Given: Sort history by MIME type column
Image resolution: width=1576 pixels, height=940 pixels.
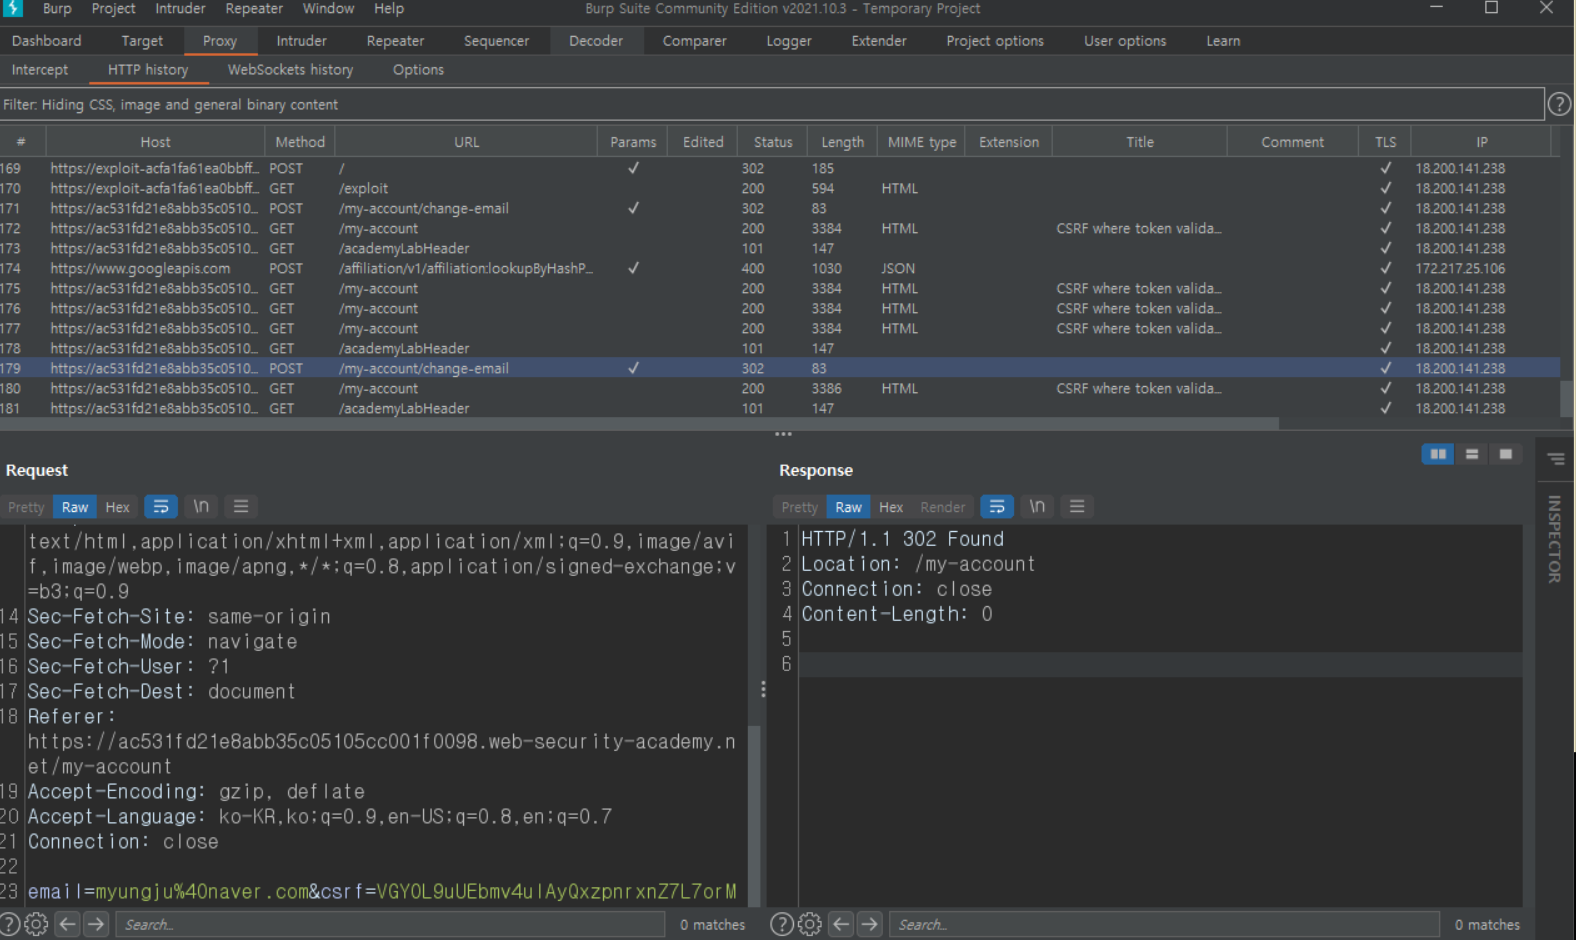Looking at the screenshot, I should 922,142.
